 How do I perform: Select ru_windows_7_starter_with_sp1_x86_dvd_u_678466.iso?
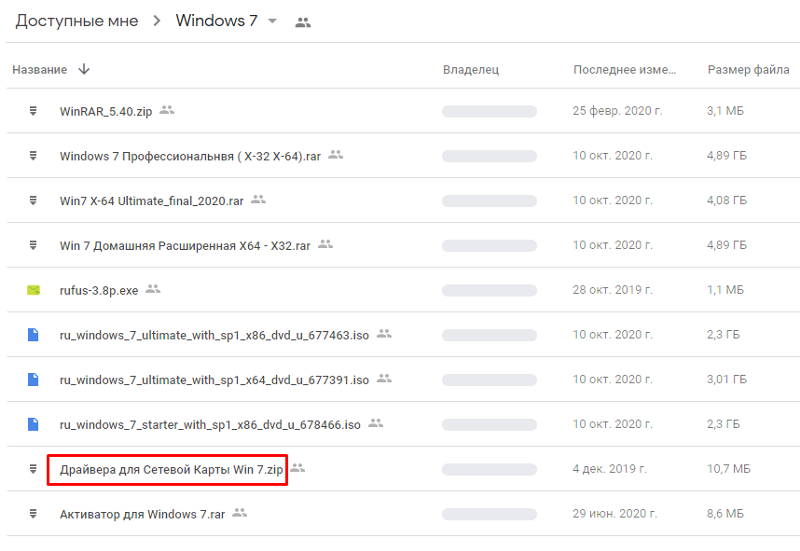(210, 425)
